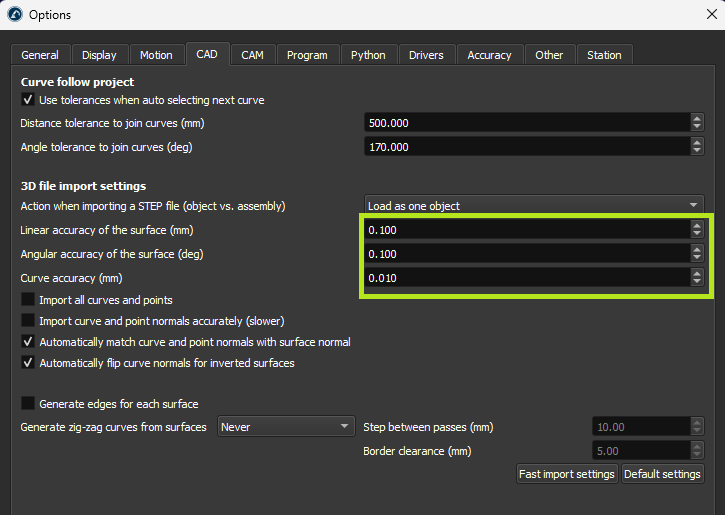Click the Border clearance (mm) label
This screenshot has width=725, height=515.
click(x=417, y=451)
